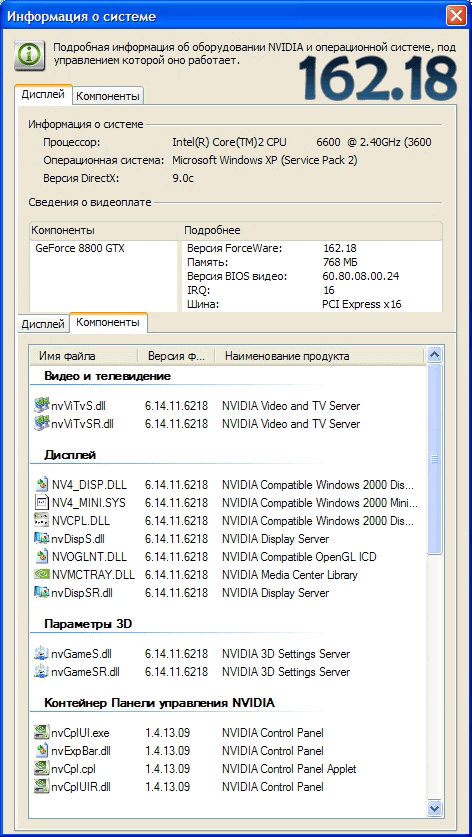The image size is (472, 837).
Task: Click the NV4_MINI.SYS file name
Action: click(x=89, y=503)
